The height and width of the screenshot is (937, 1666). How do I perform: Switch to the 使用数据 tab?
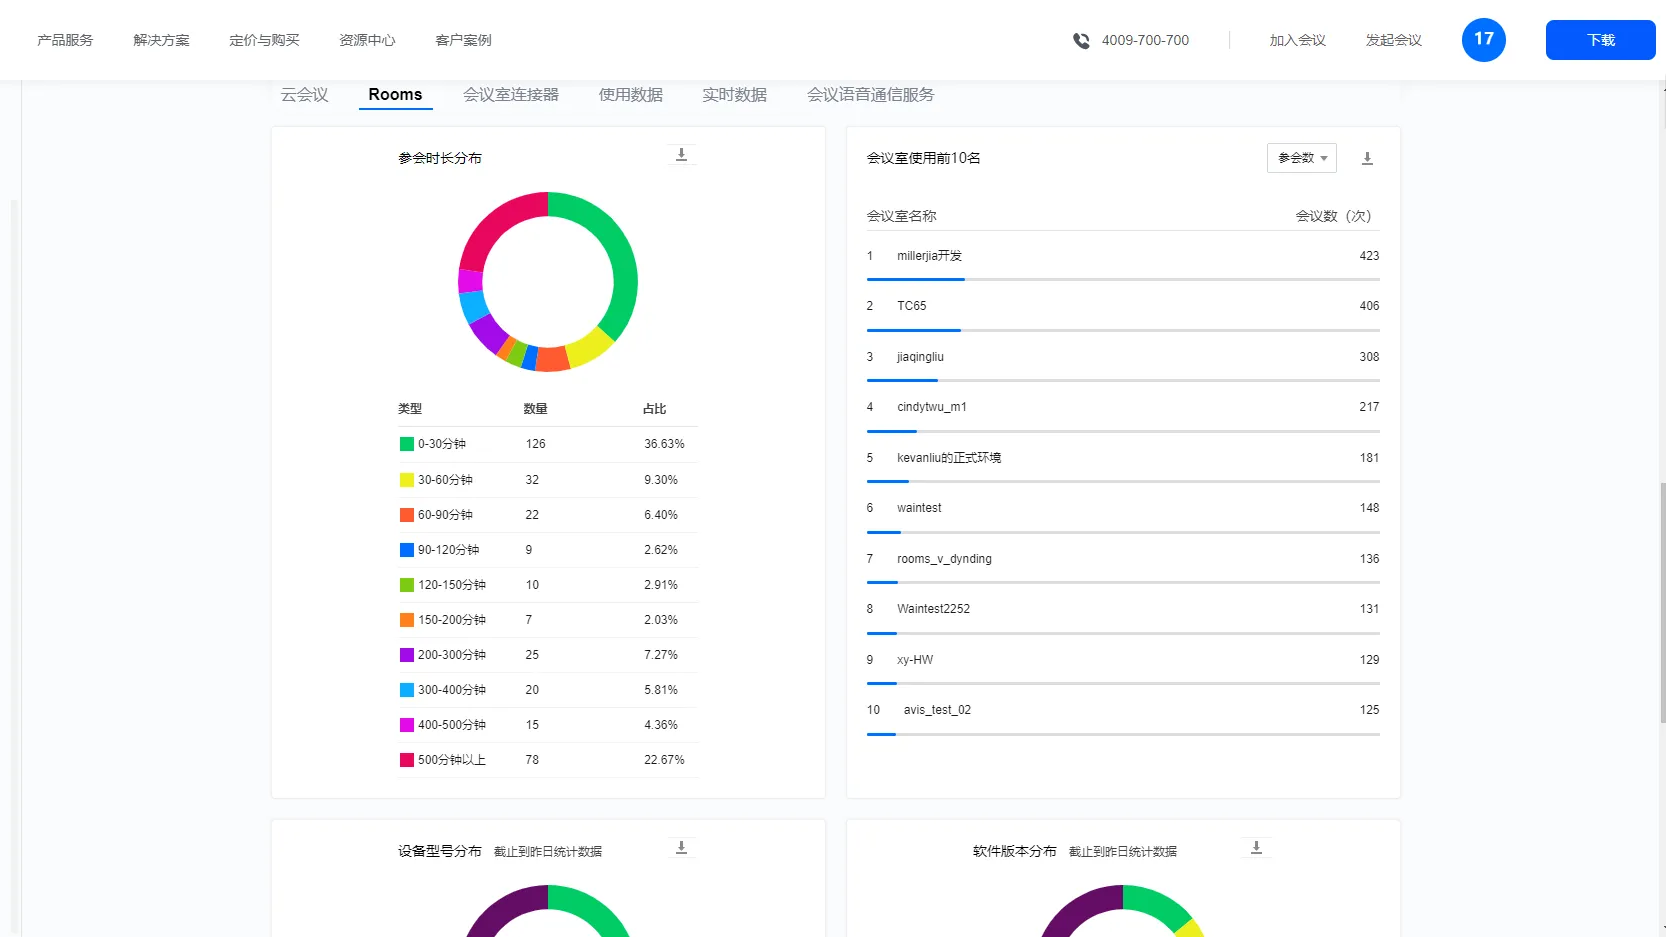pyautogui.click(x=630, y=94)
